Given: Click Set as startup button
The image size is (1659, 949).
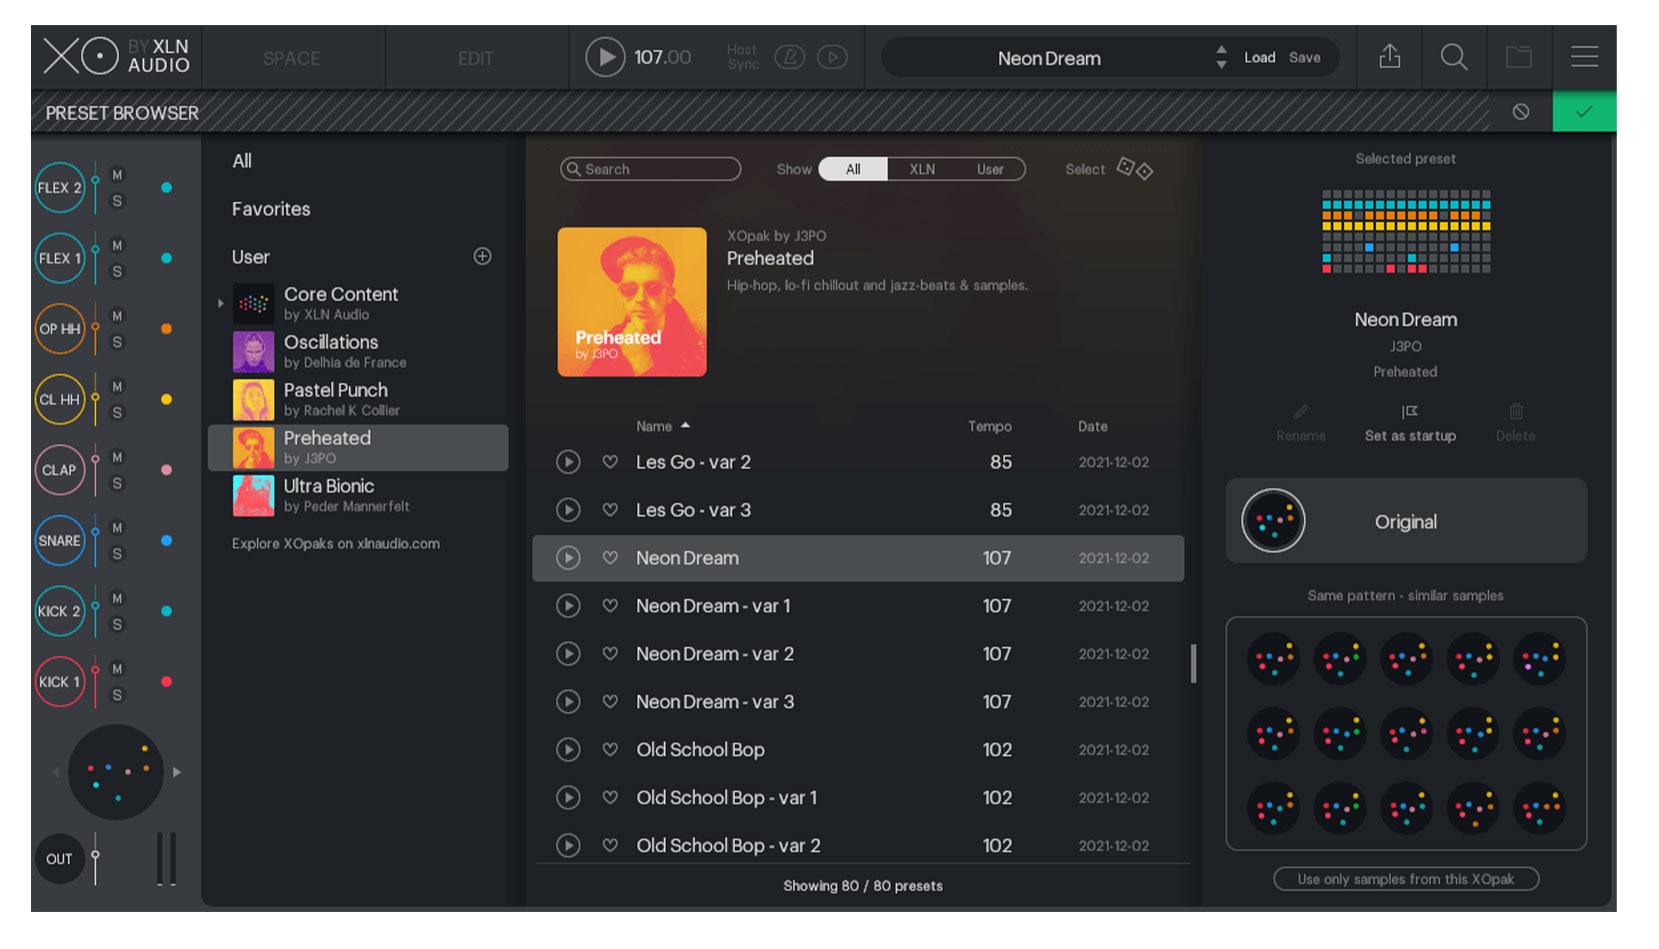Looking at the screenshot, I should coord(1410,423).
